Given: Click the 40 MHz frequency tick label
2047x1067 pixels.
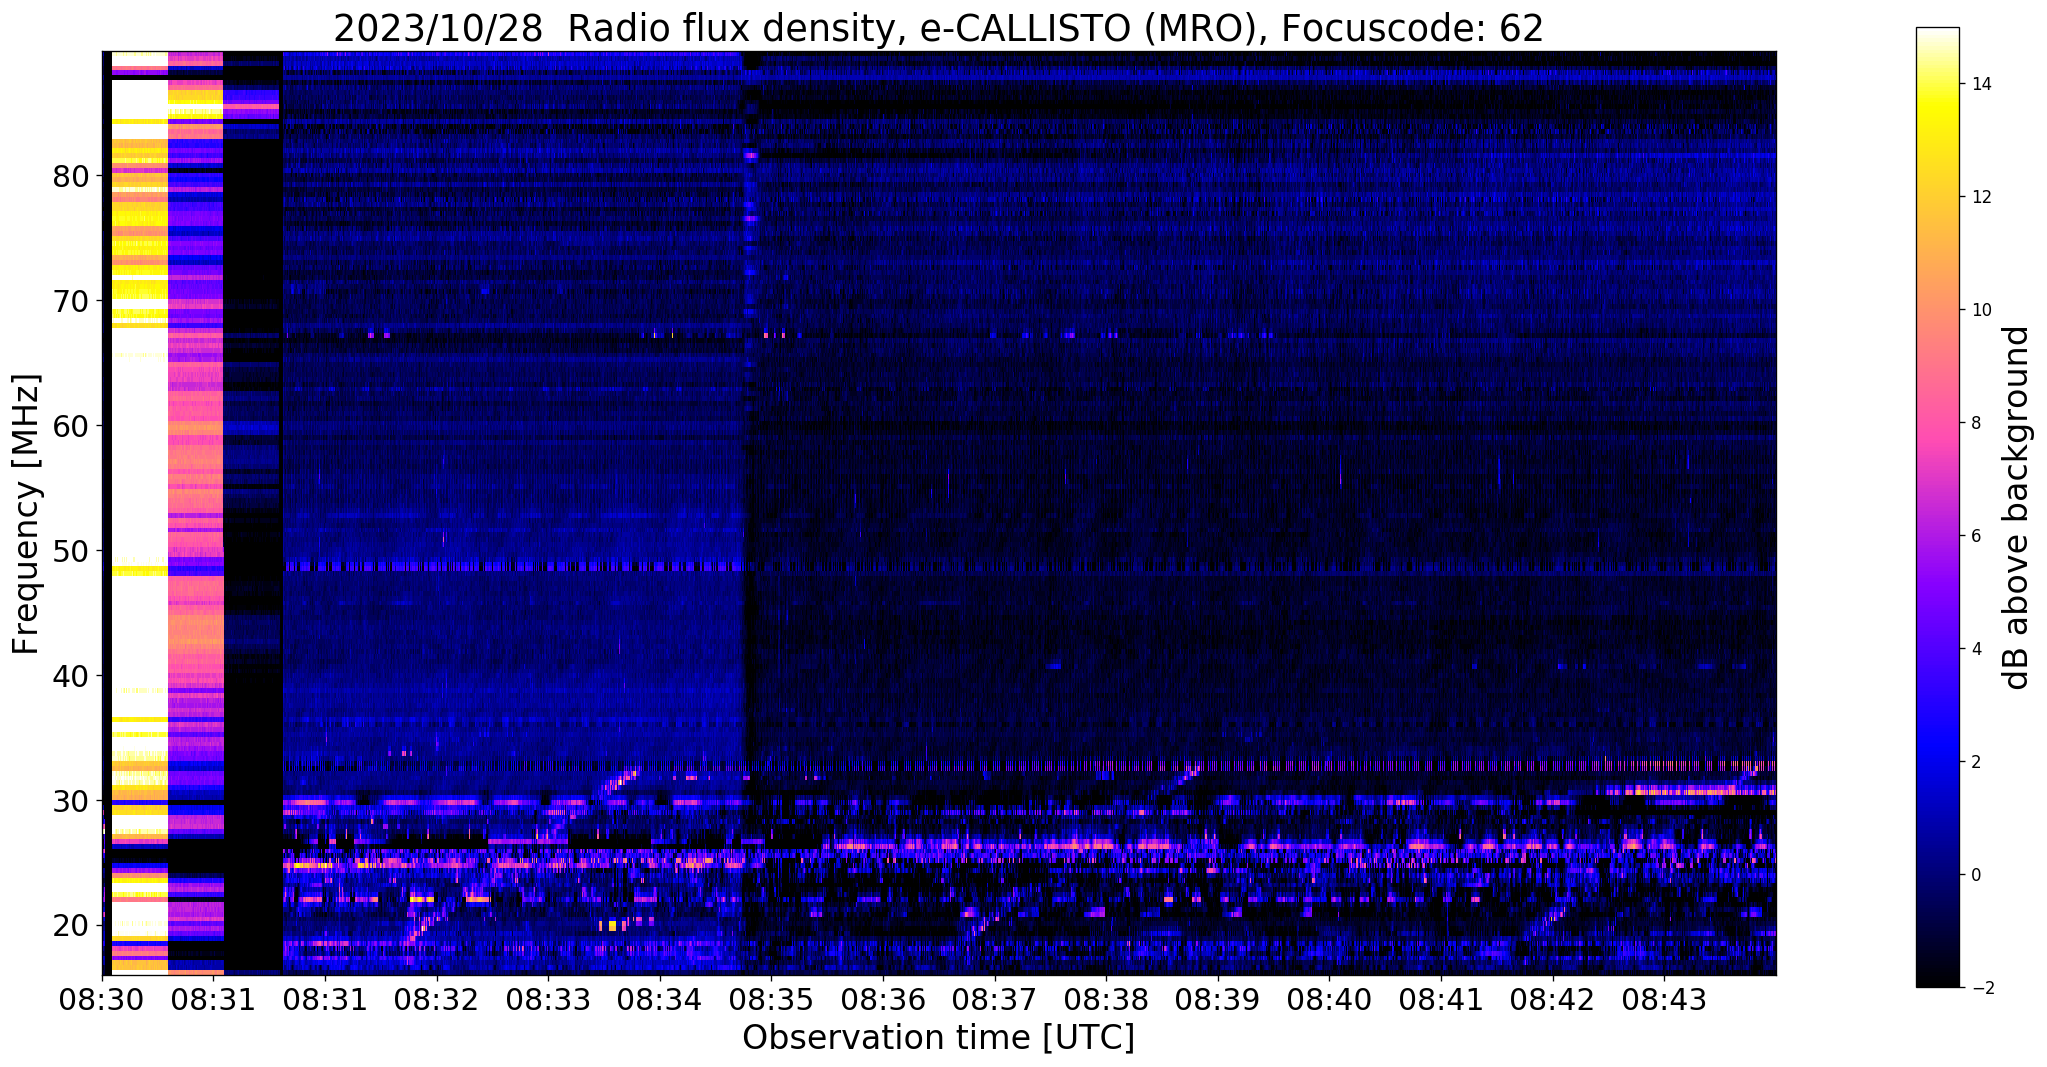Looking at the screenshot, I should point(71,677).
